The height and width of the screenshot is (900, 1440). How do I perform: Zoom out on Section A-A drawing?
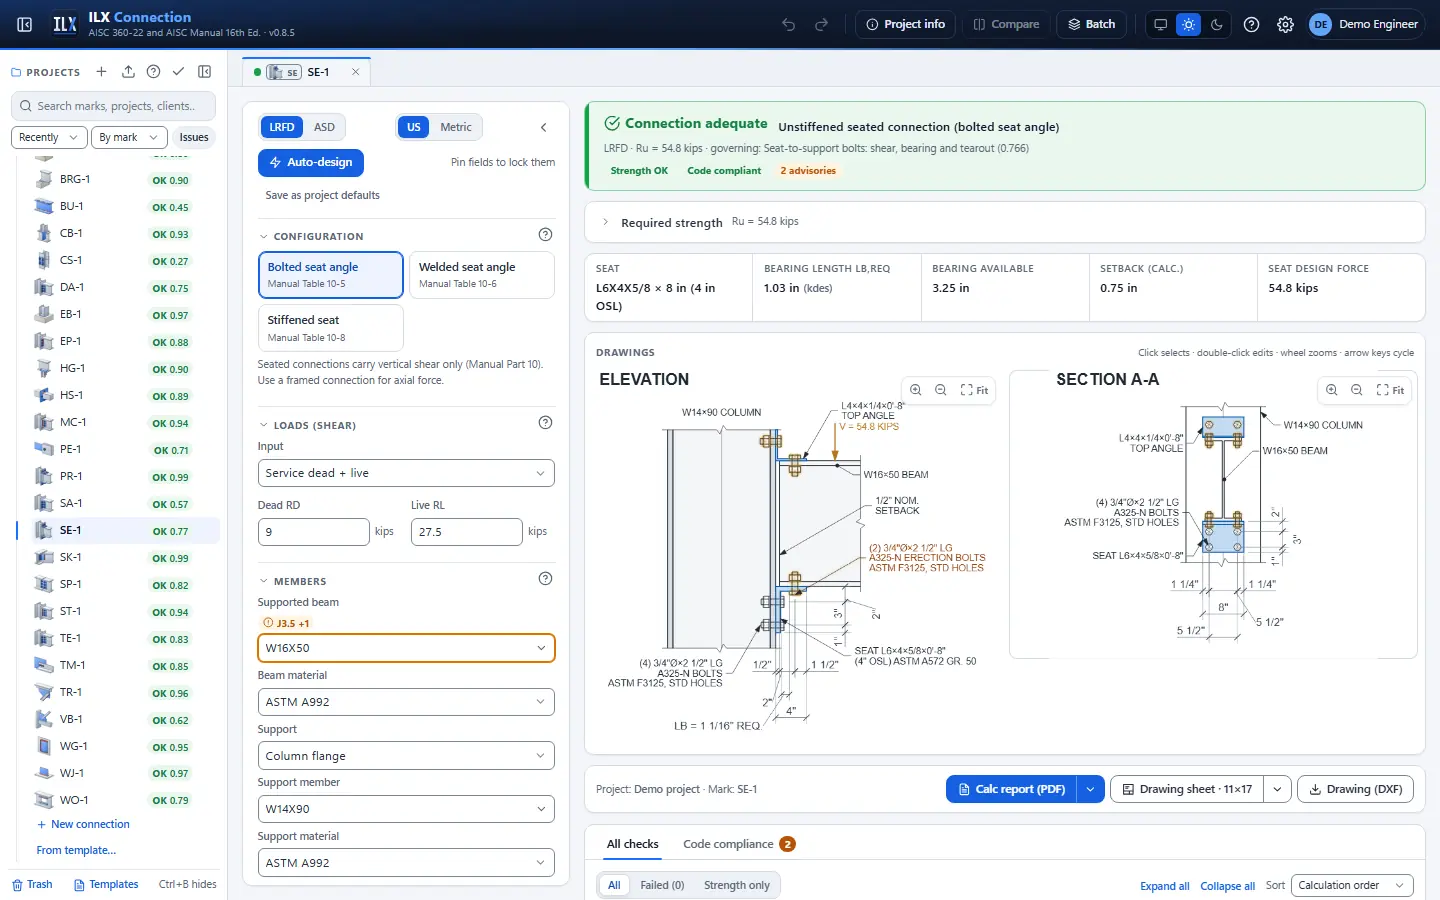coord(1356,390)
